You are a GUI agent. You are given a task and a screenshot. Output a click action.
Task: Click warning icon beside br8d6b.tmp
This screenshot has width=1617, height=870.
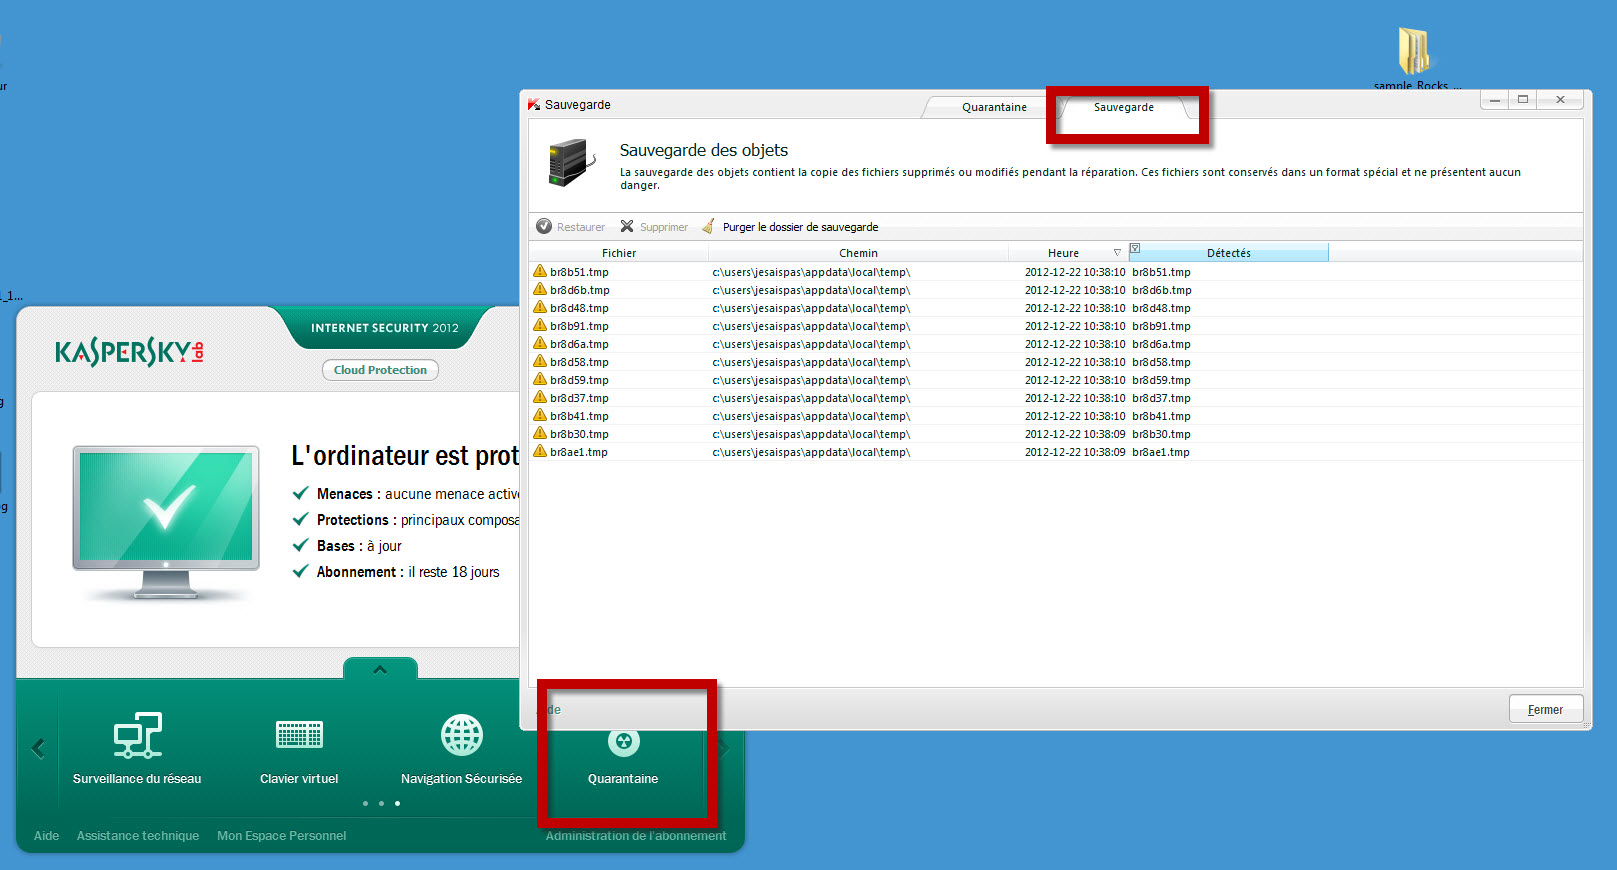[540, 290]
